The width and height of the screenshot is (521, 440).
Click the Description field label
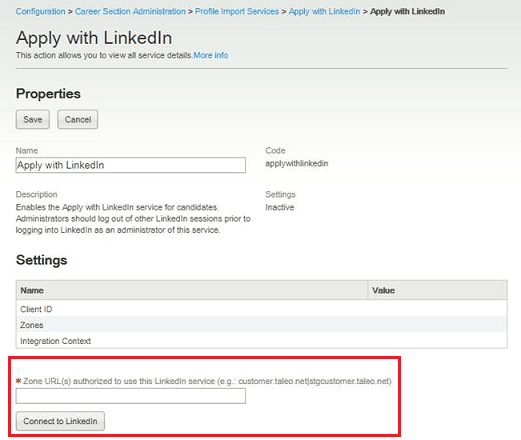(x=37, y=194)
